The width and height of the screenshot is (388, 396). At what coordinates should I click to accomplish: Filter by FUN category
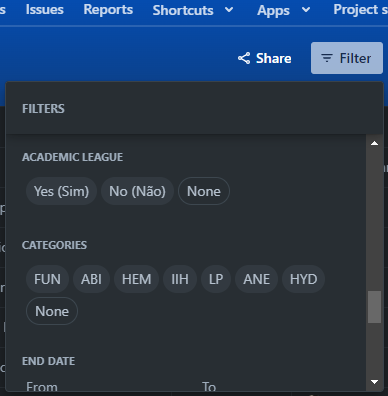pyautogui.click(x=47, y=279)
